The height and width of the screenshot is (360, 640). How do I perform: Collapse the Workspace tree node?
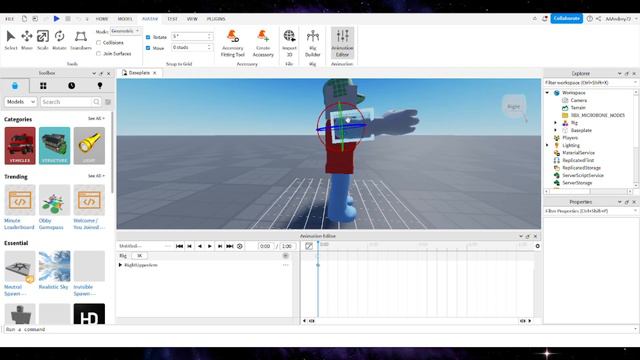pos(547,93)
